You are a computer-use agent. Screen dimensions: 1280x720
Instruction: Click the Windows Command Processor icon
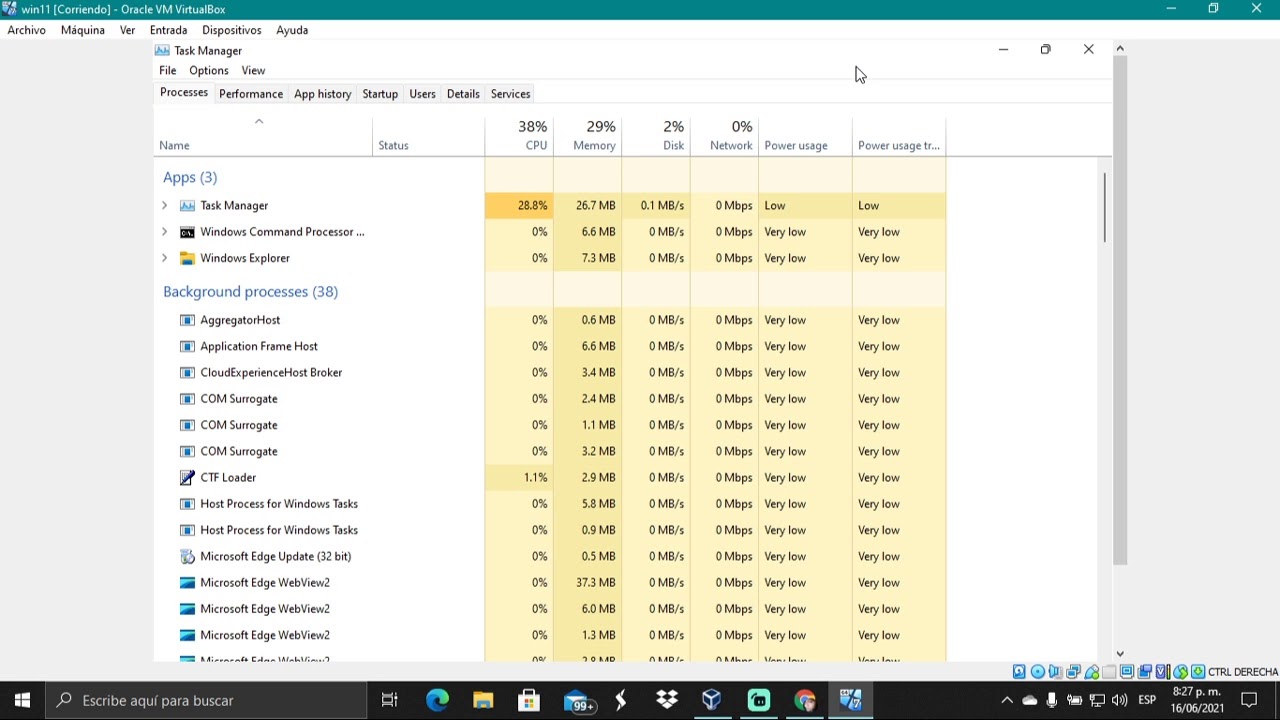tap(187, 232)
